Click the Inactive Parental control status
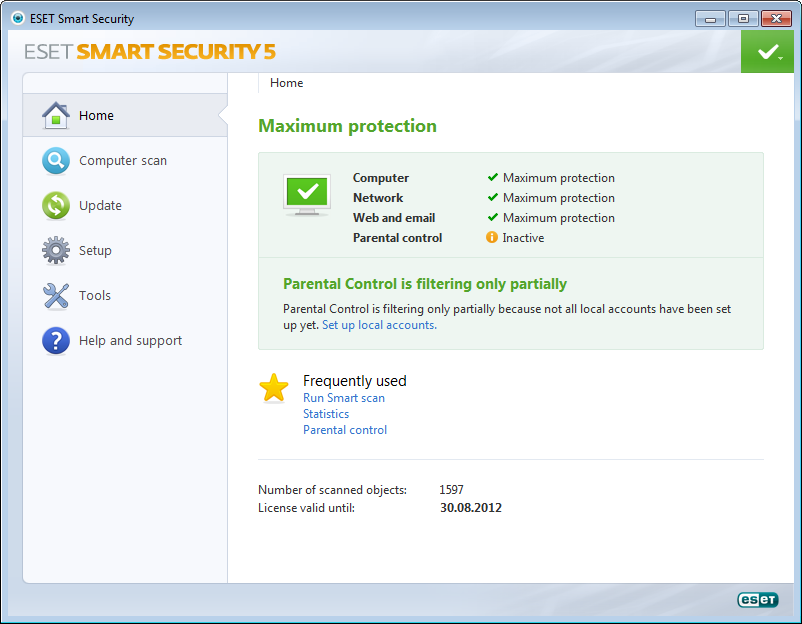802x624 pixels. (523, 238)
